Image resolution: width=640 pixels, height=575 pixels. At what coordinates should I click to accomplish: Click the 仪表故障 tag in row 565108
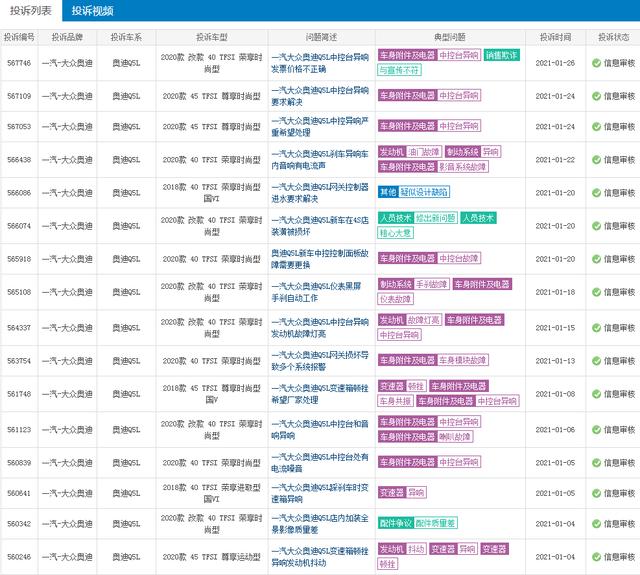pyautogui.click(x=396, y=299)
